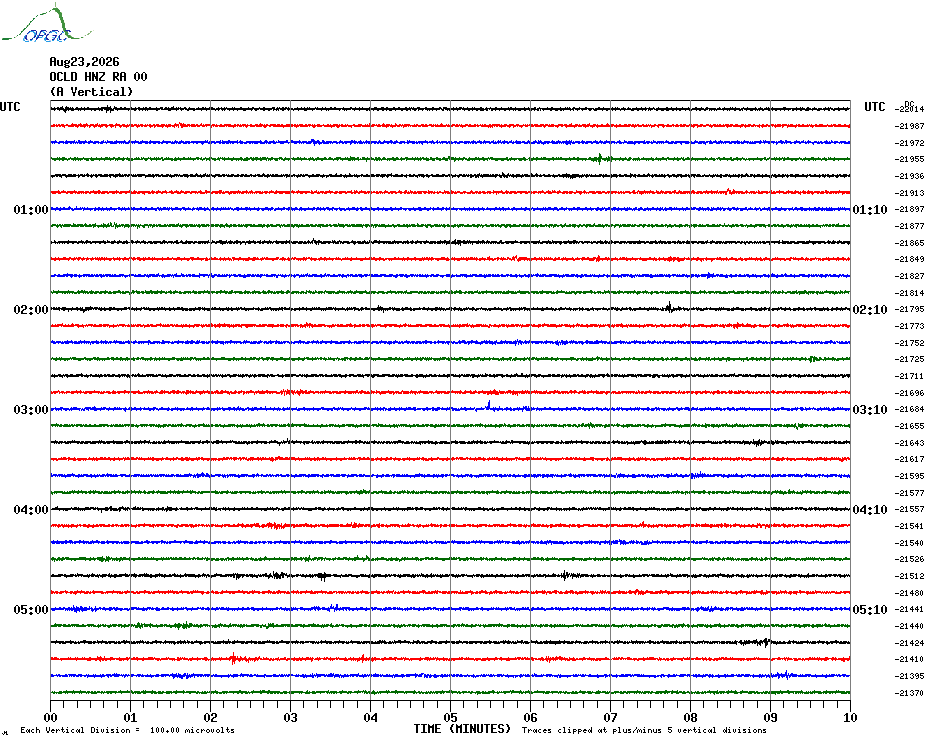Image resolution: width=930 pixels, height=744 pixels.
Task: Click the DC offset value -21773
Action: point(909,326)
